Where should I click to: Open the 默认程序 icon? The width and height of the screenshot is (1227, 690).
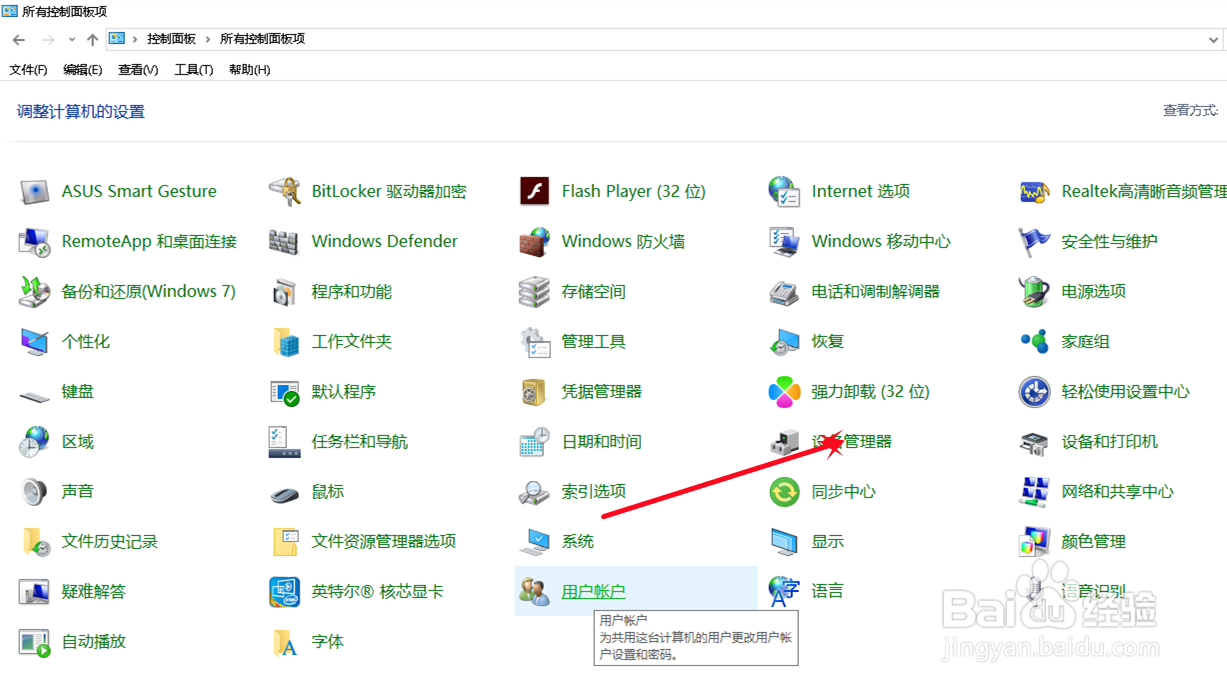click(285, 391)
